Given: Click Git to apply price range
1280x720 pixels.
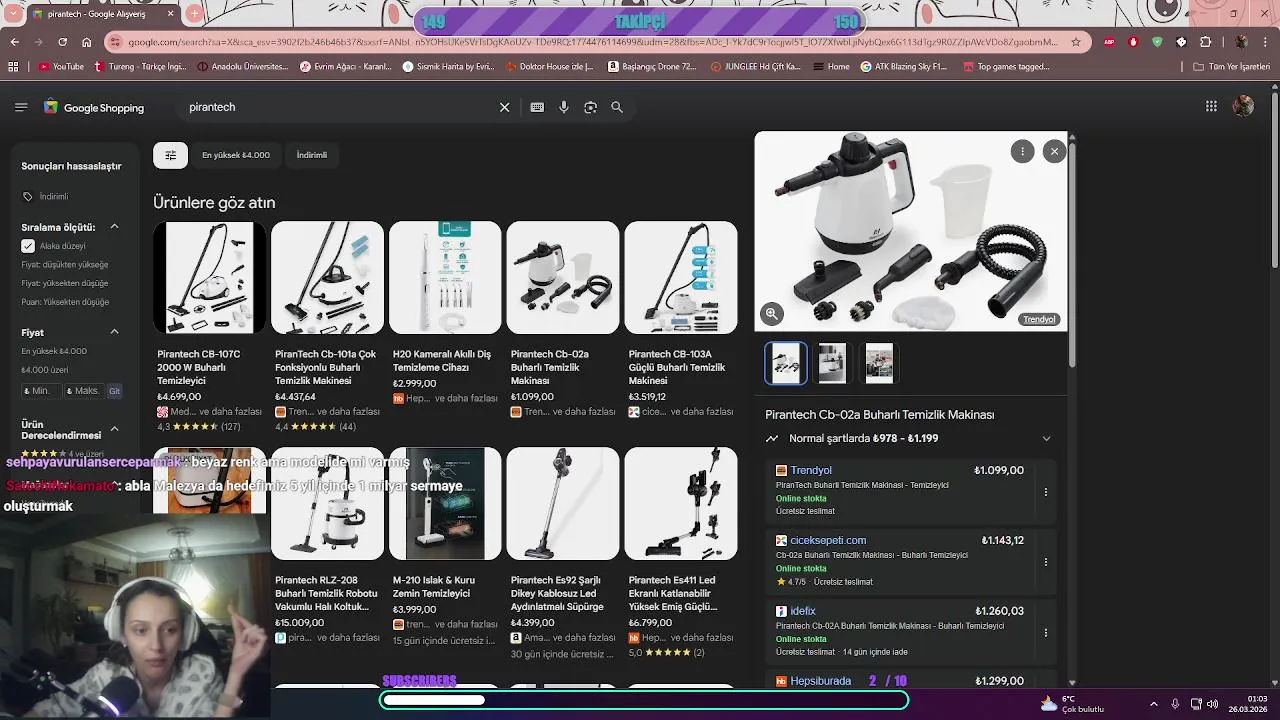Looking at the screenshot, I should [114, 391].
